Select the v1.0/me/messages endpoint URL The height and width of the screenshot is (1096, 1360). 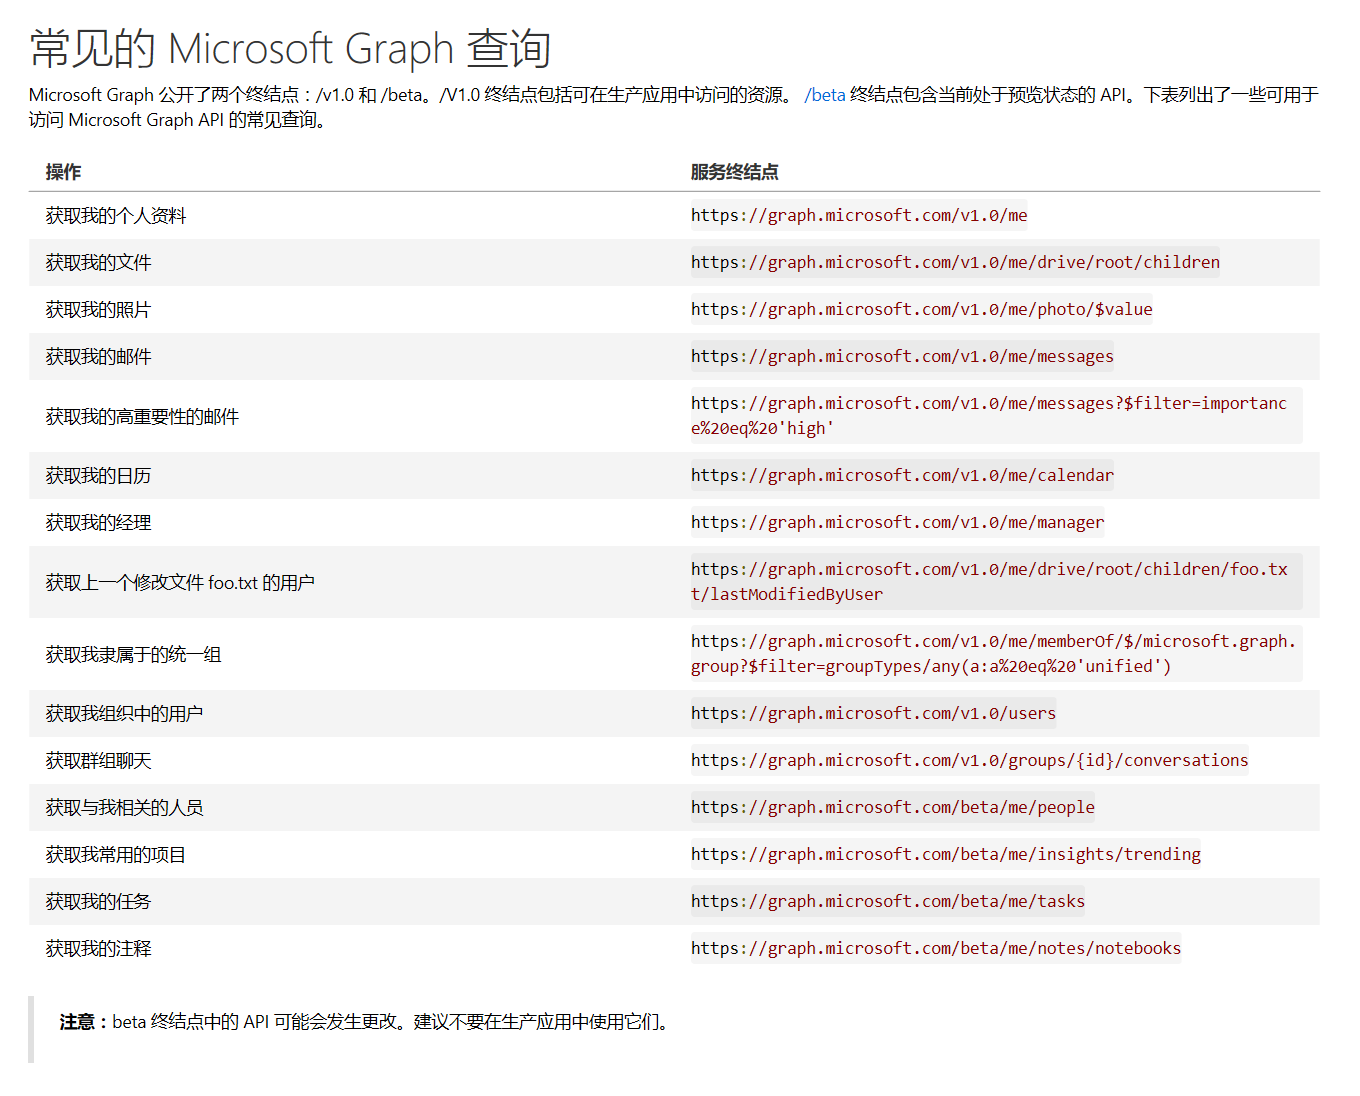click(901, 356)
